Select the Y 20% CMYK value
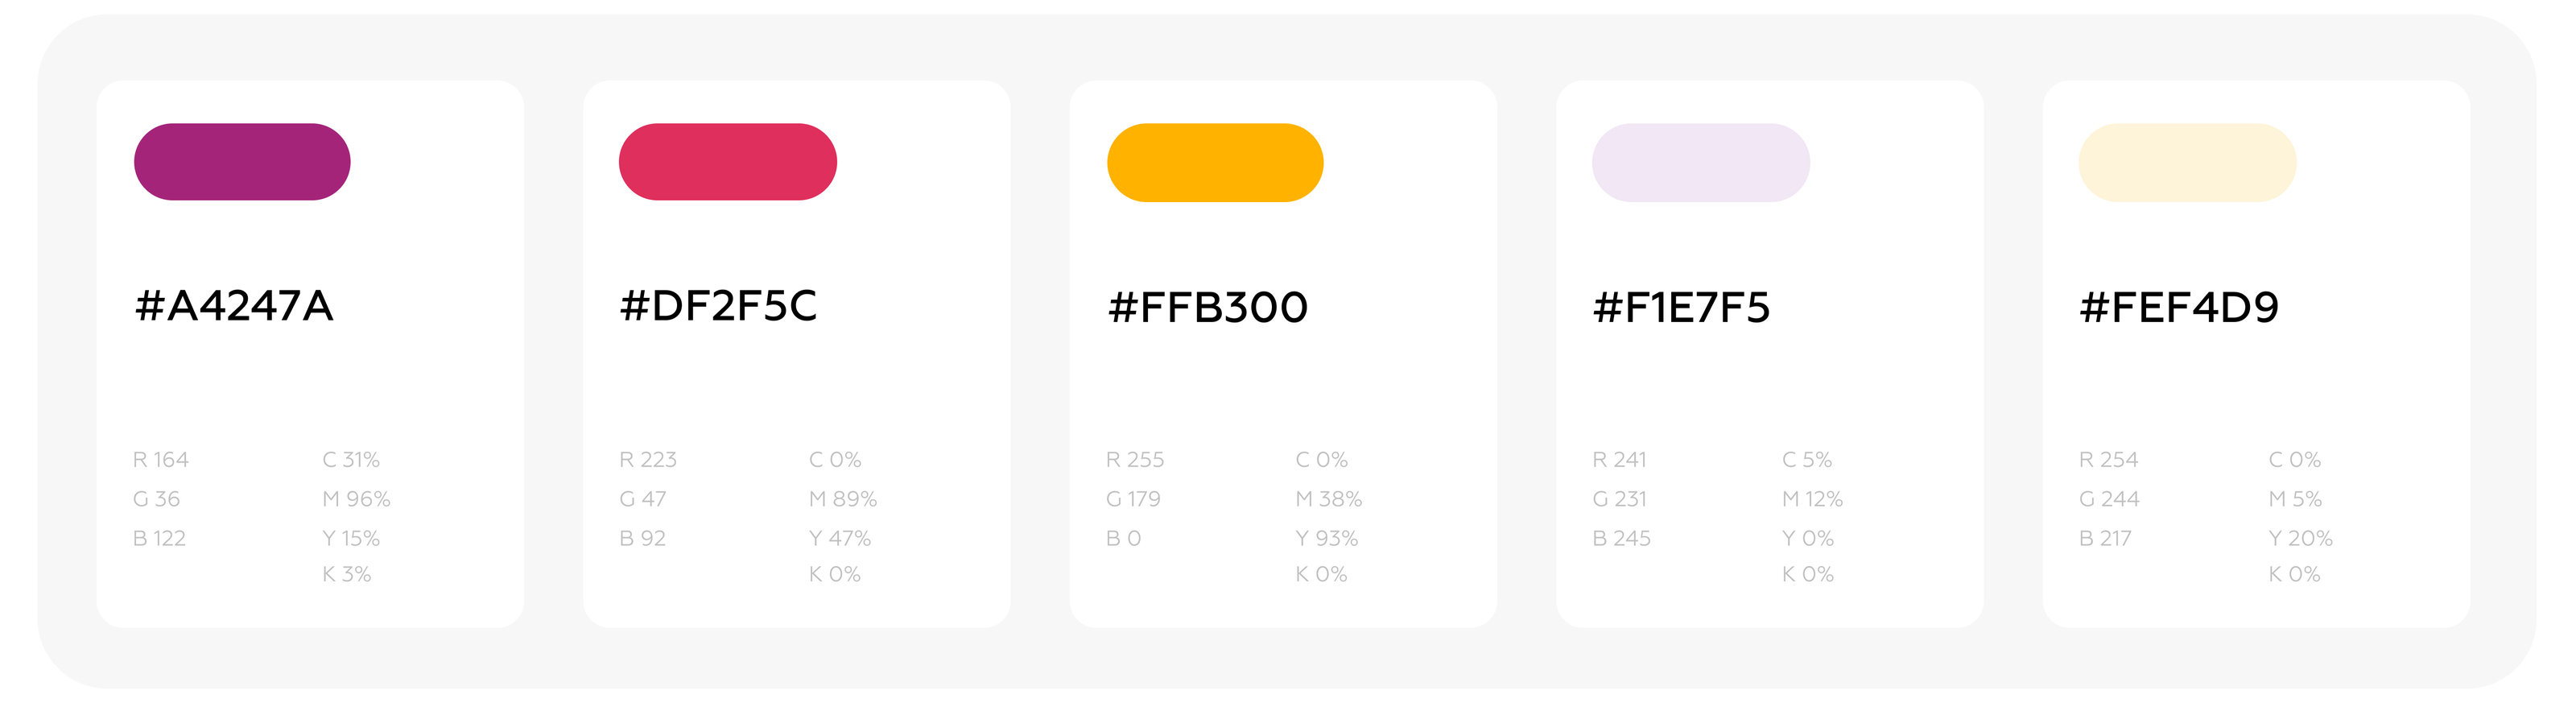Image resolution: width=2576 pixels, height=703 pixels. (2300, 539)
